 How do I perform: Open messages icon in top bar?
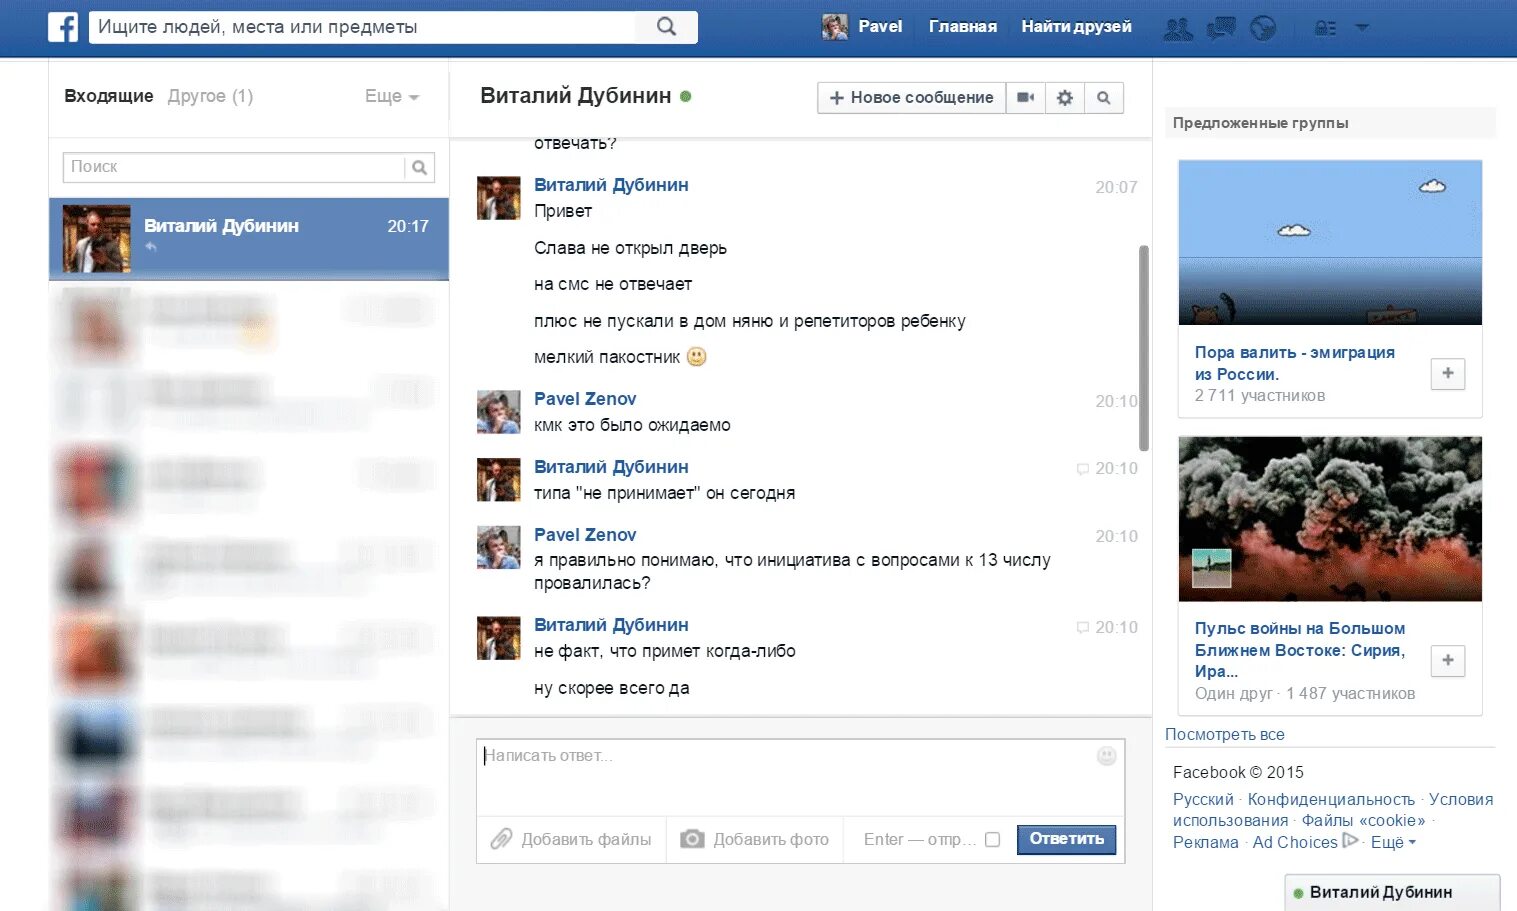click(1221, 28)
